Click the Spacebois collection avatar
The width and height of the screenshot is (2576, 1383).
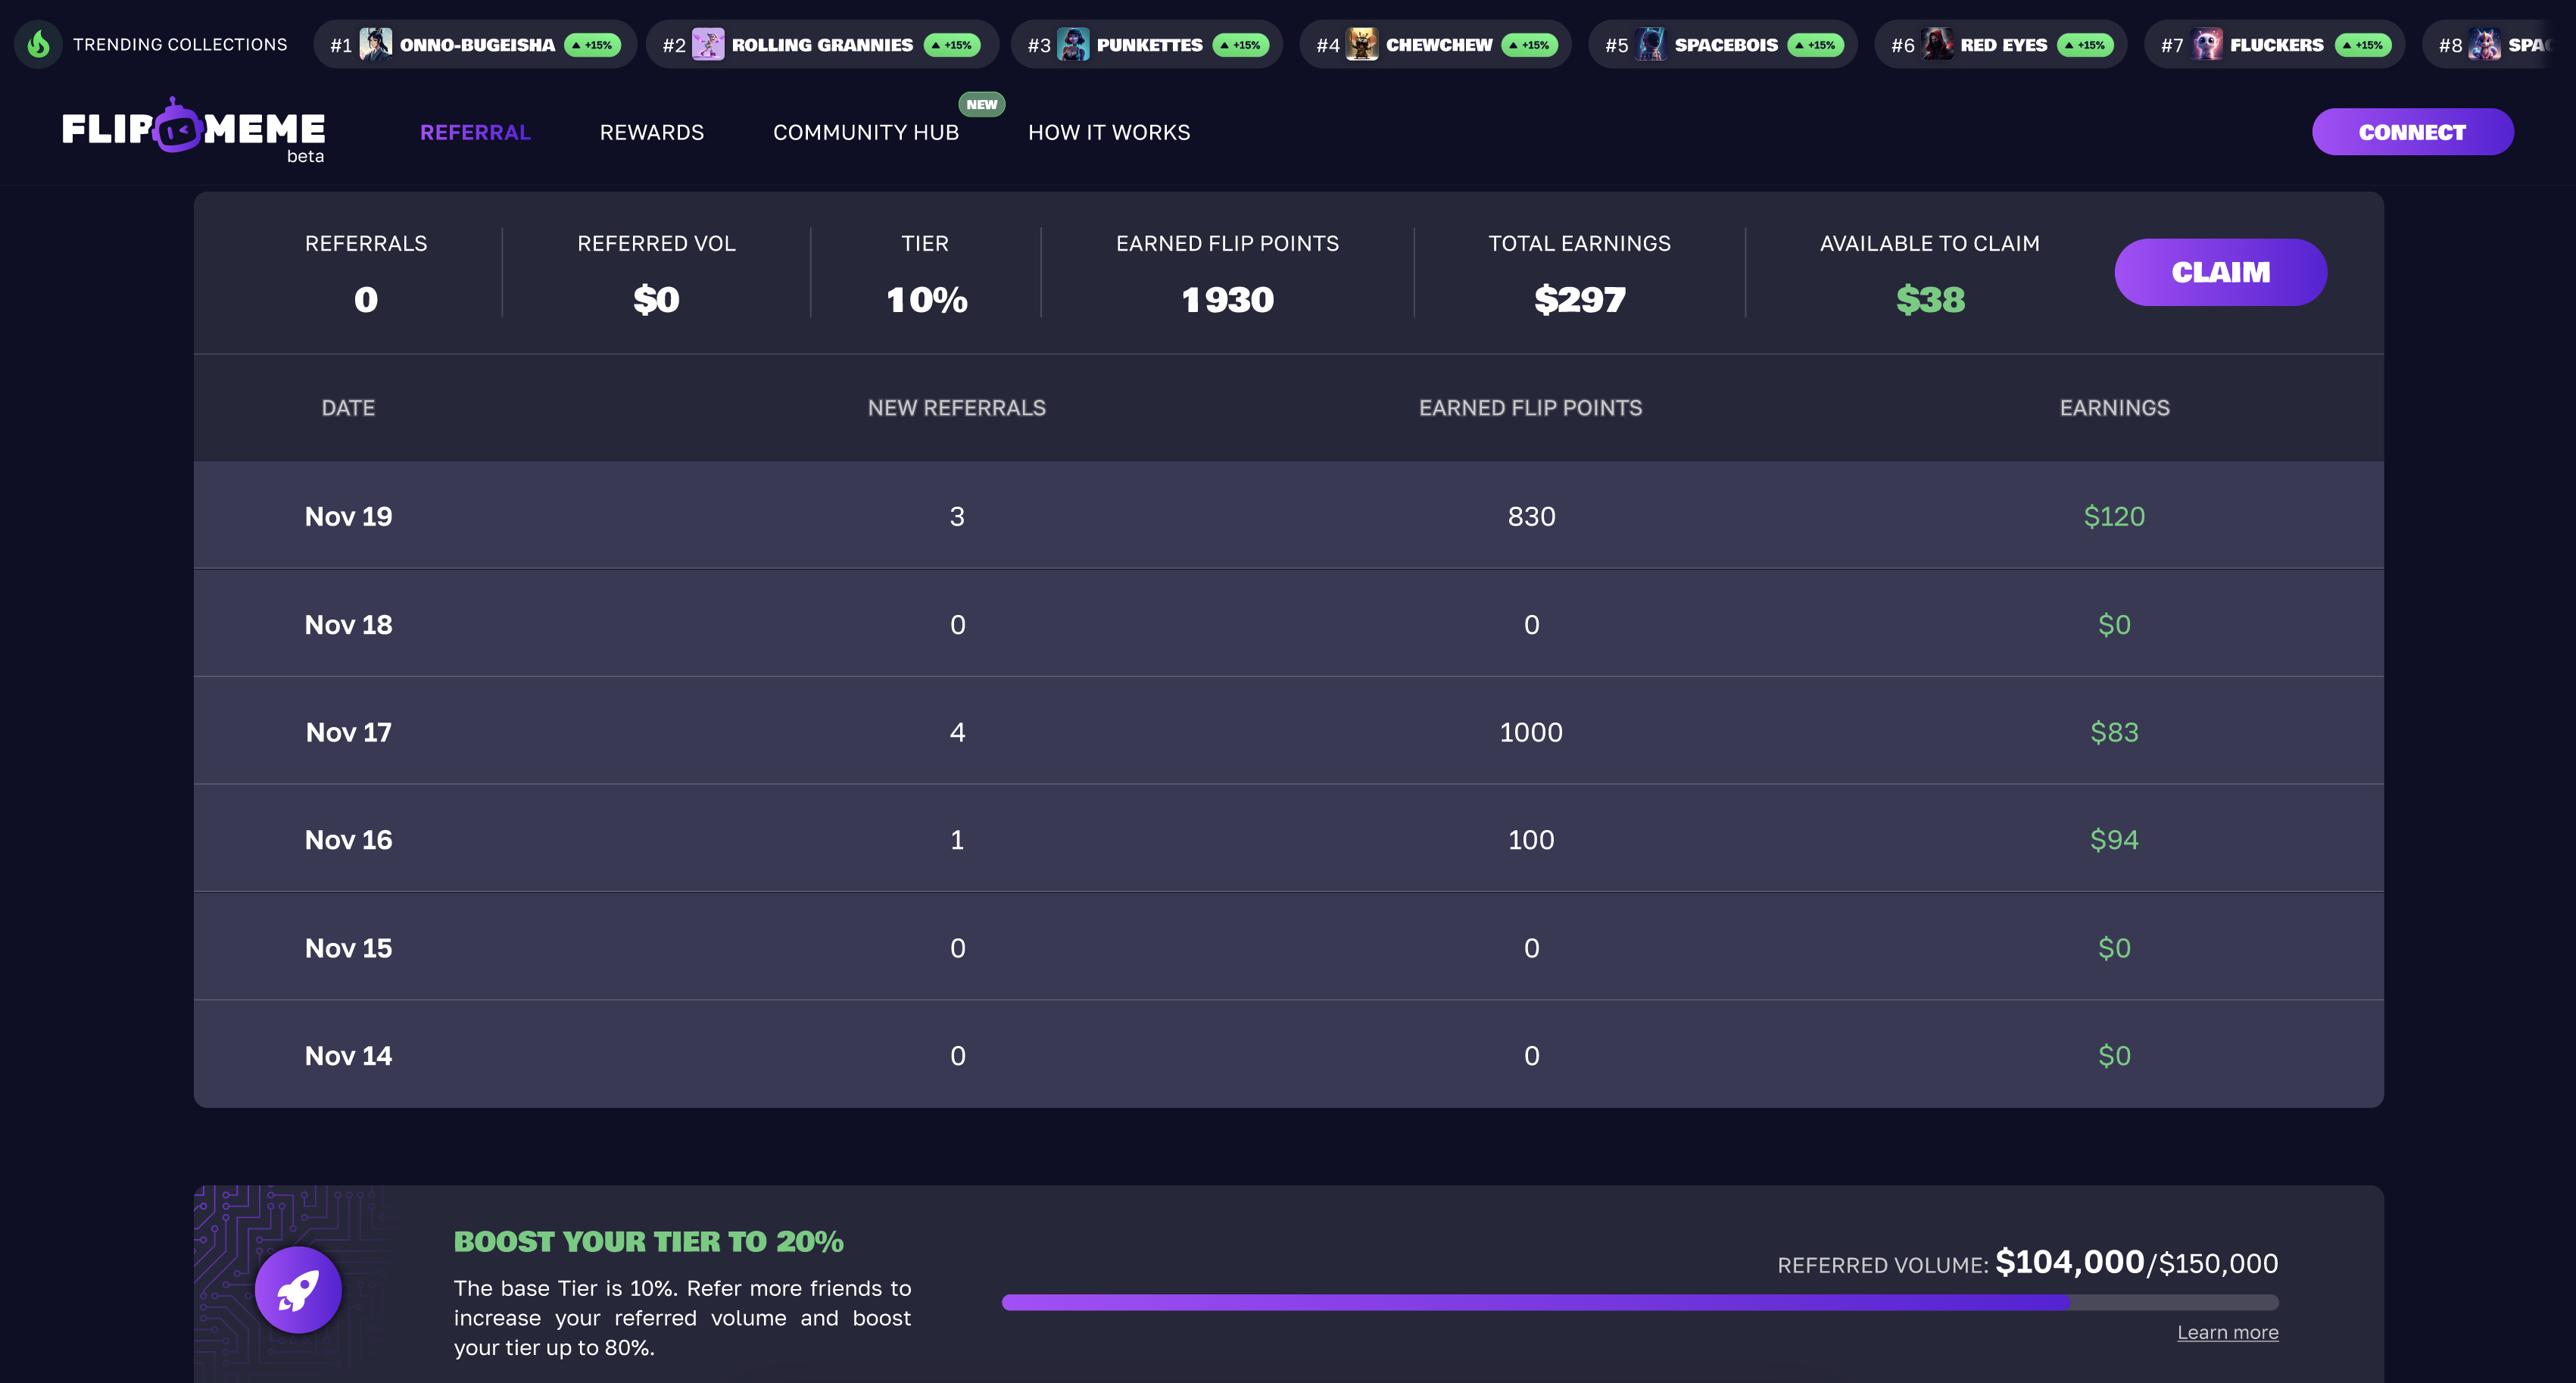click(1651, 44)
